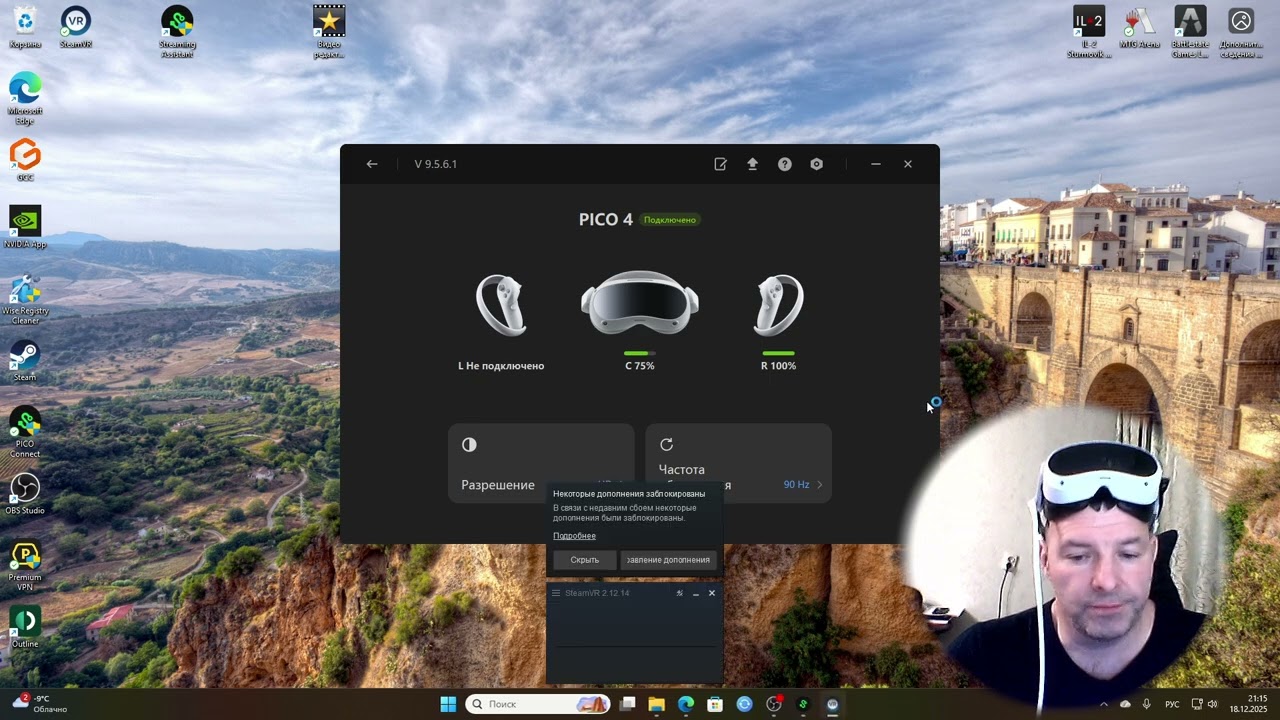Open the weather widget showing -9°C

click(x=40, y=704)
